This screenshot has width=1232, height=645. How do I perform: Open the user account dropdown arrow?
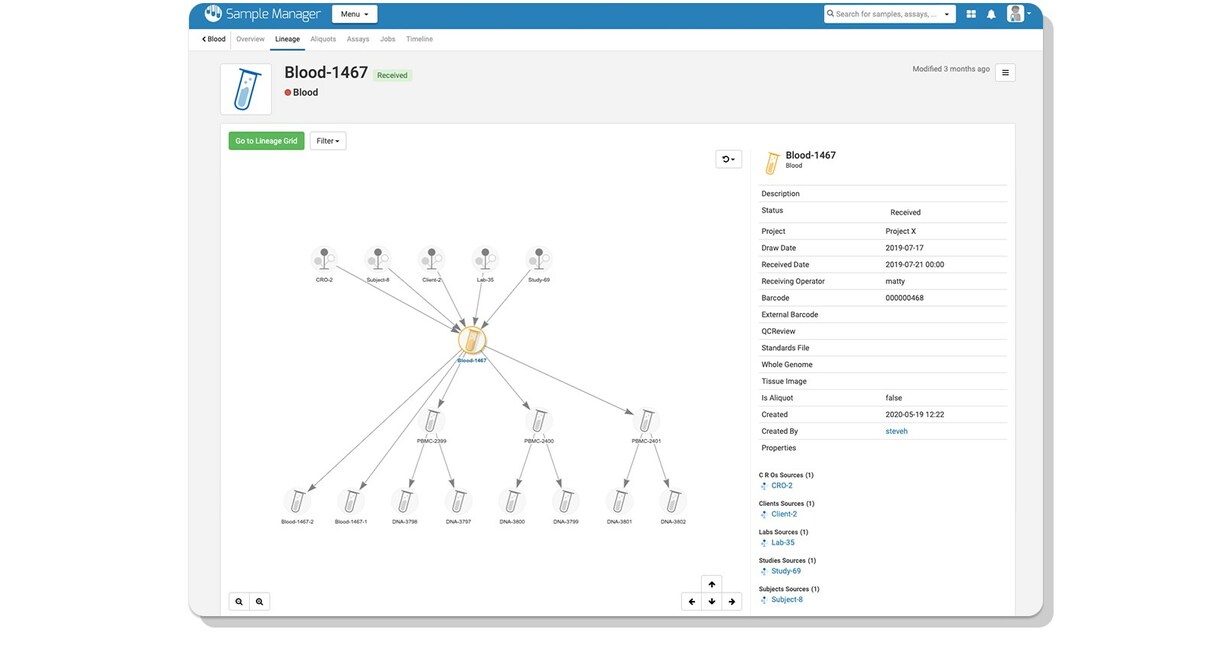pyautogui.click(x=1029, y=14)
